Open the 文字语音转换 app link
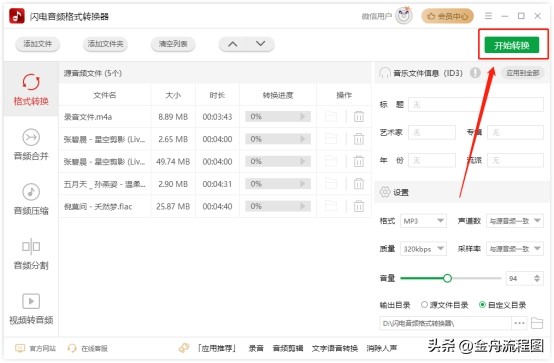 [335, 349]
